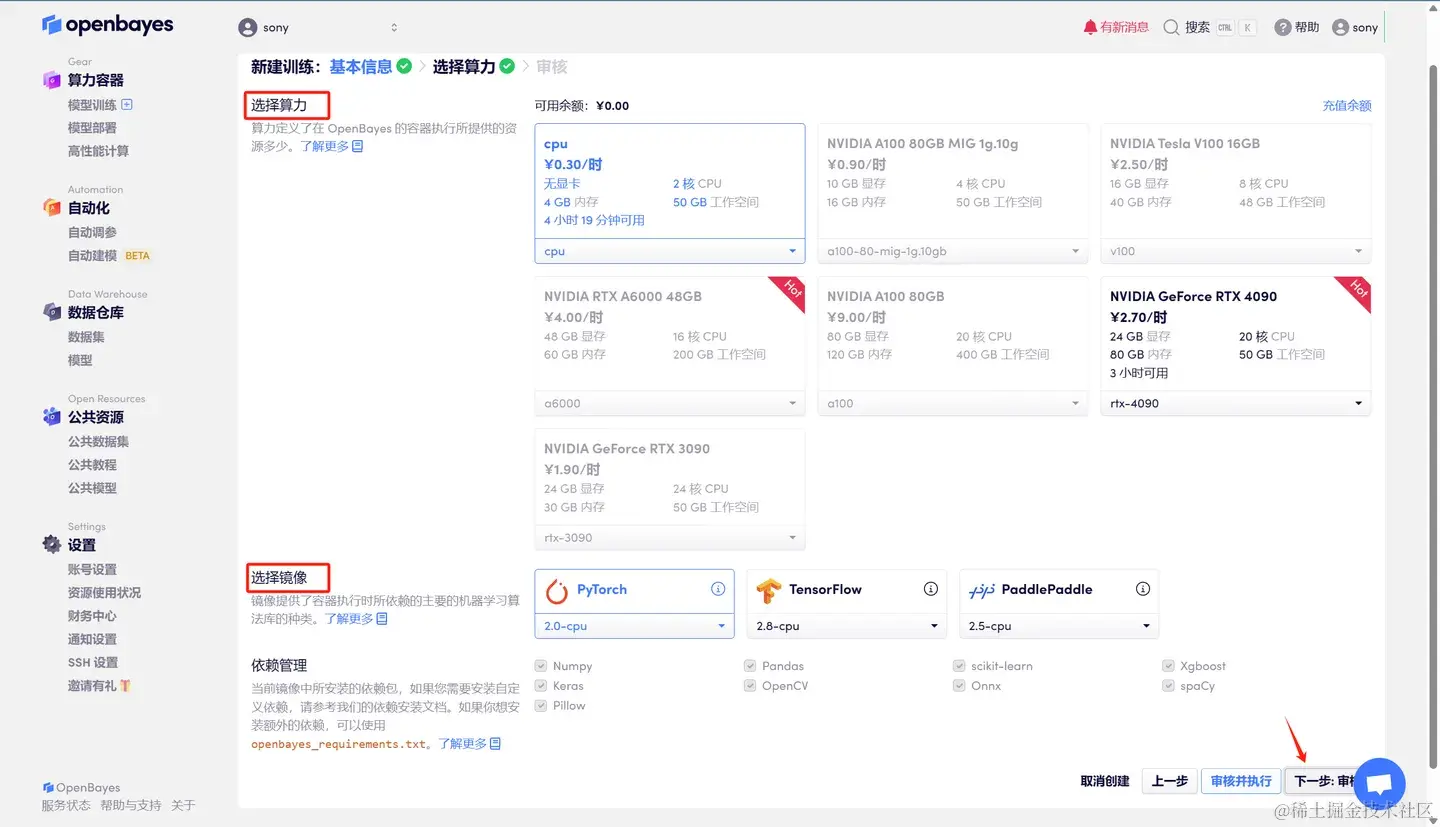Click the 数据仓库 section icon

52,312
